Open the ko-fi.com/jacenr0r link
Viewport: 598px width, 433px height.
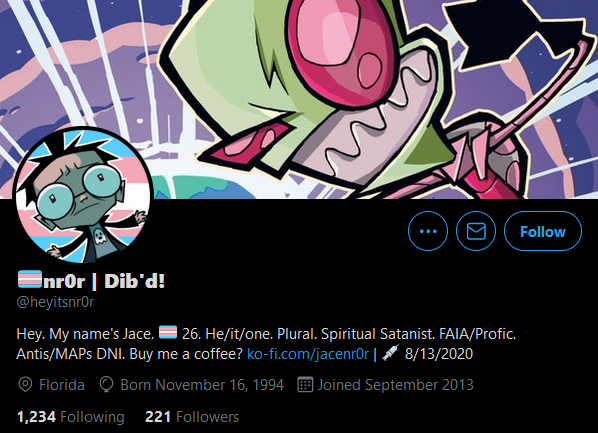(x=308, y=354)
